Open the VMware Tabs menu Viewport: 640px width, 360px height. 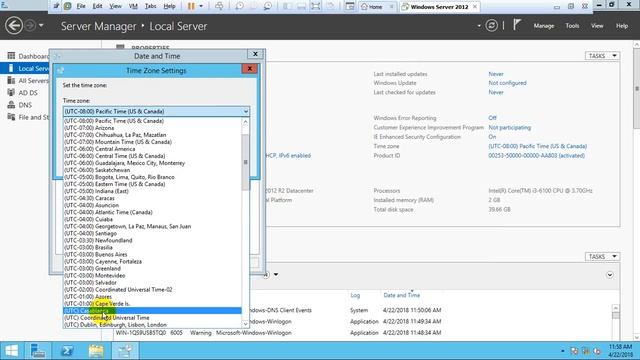150,7
